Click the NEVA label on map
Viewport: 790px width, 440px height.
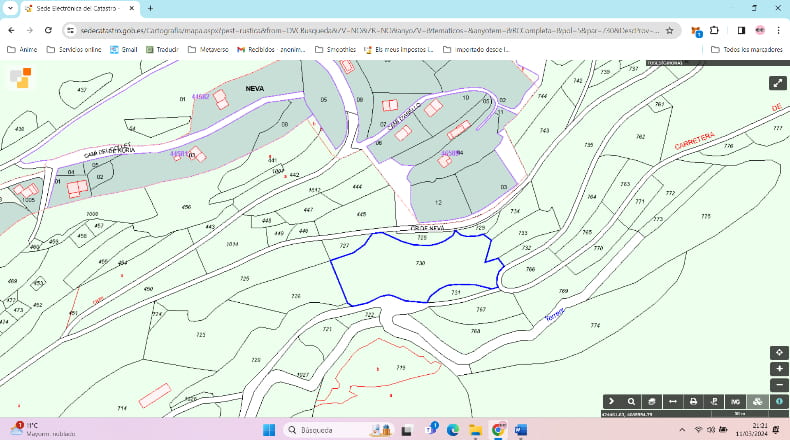(x=255, y=88)
